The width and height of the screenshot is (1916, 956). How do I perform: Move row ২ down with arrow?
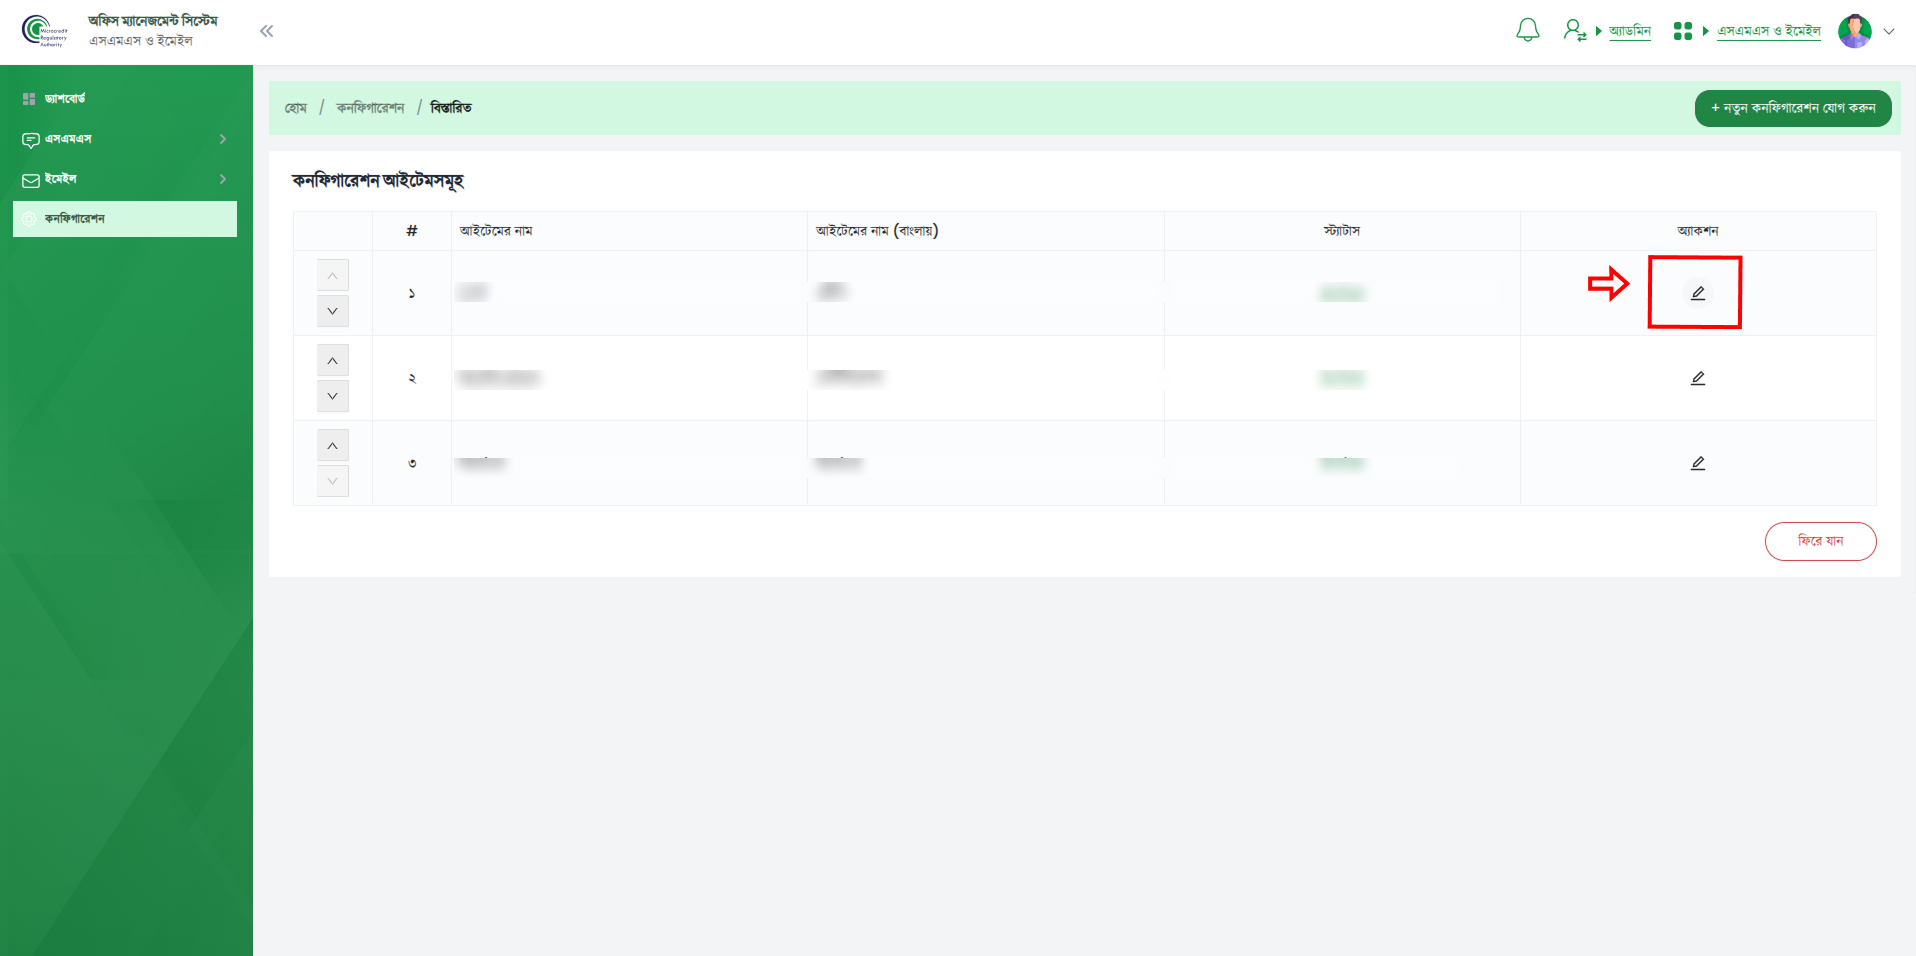click(332, 396)
